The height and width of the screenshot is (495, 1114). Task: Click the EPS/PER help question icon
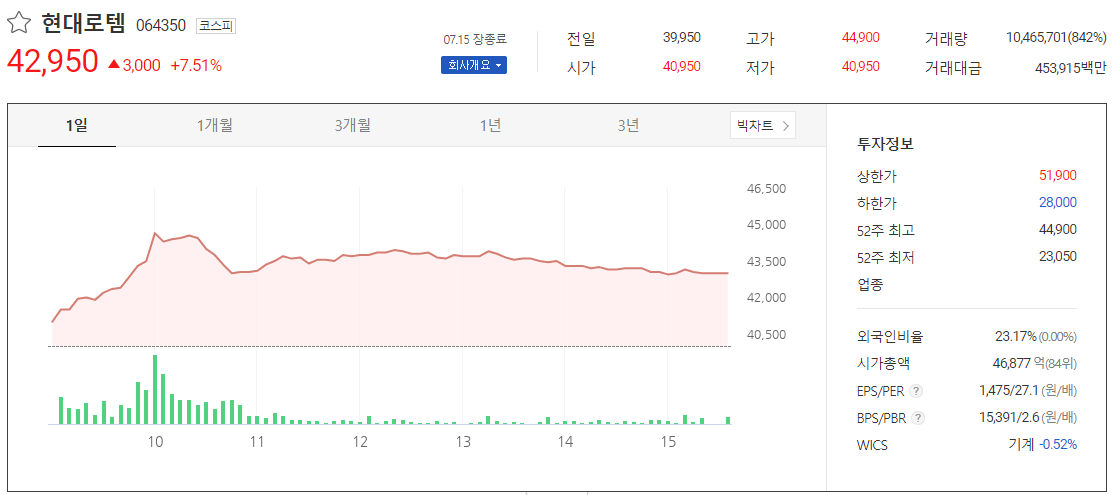tap(916, 391)
